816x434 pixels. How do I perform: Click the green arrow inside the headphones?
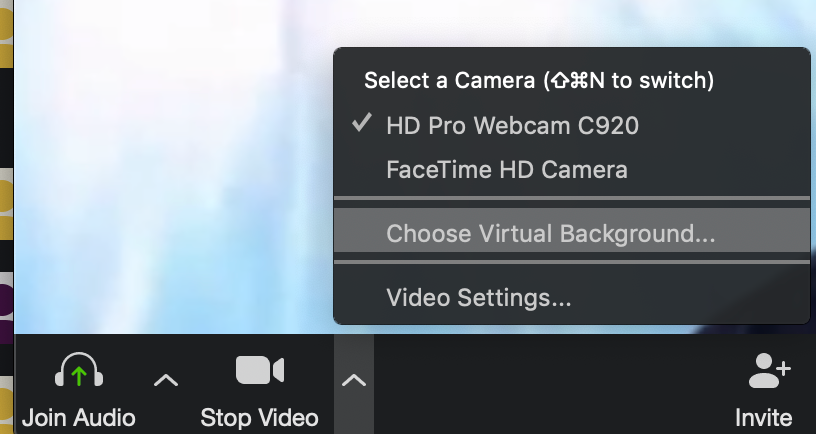(x=79, y=377)
